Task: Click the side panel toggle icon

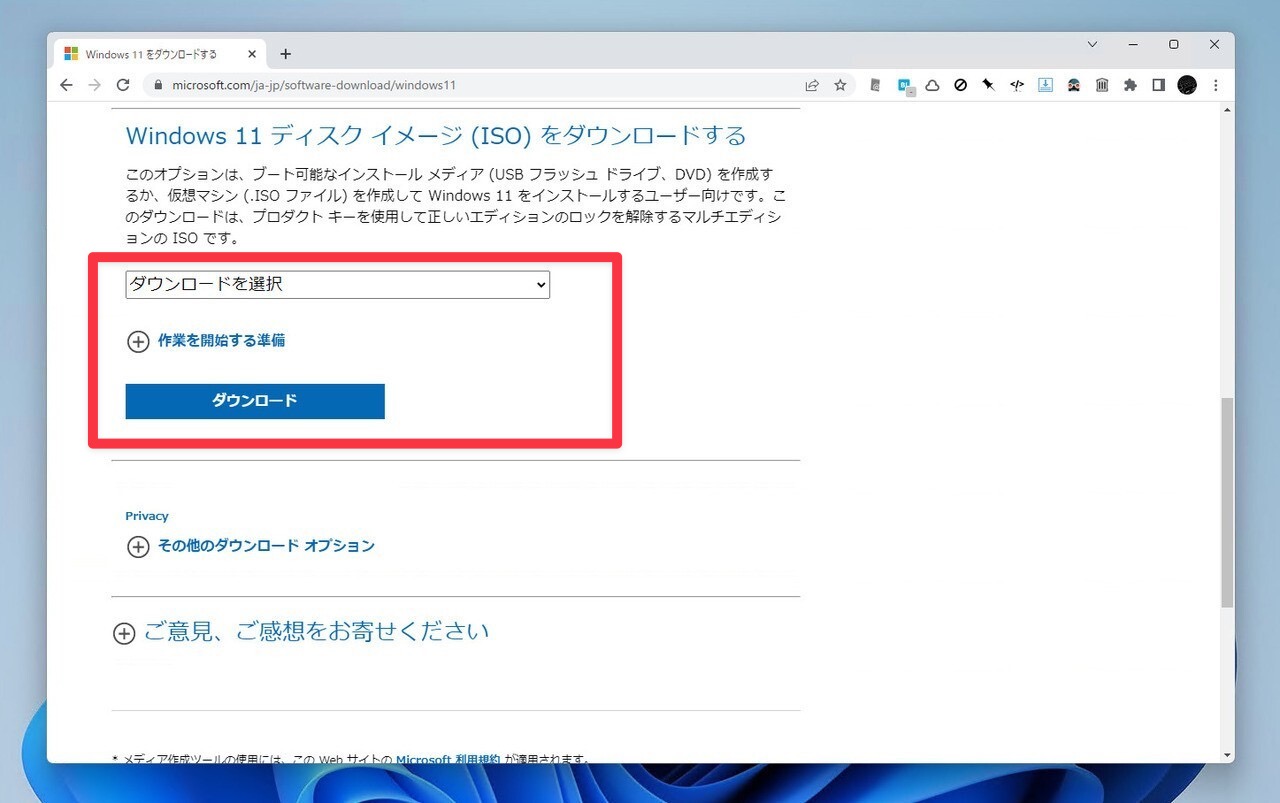Action: [x=1157, y=85]
